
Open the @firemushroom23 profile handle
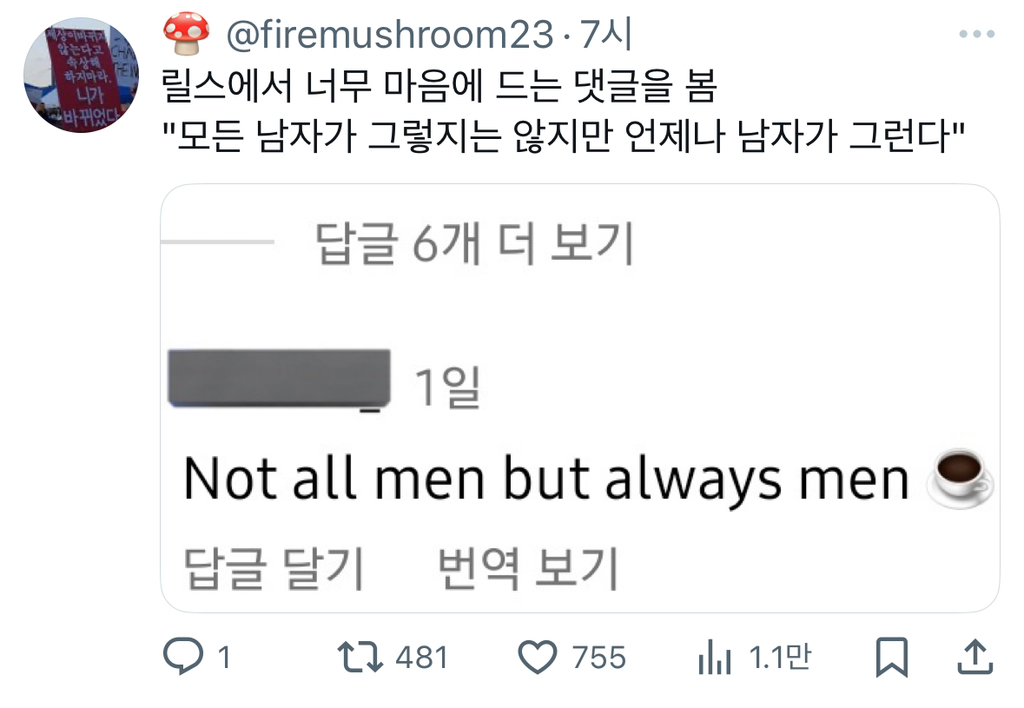pos(389,36)
